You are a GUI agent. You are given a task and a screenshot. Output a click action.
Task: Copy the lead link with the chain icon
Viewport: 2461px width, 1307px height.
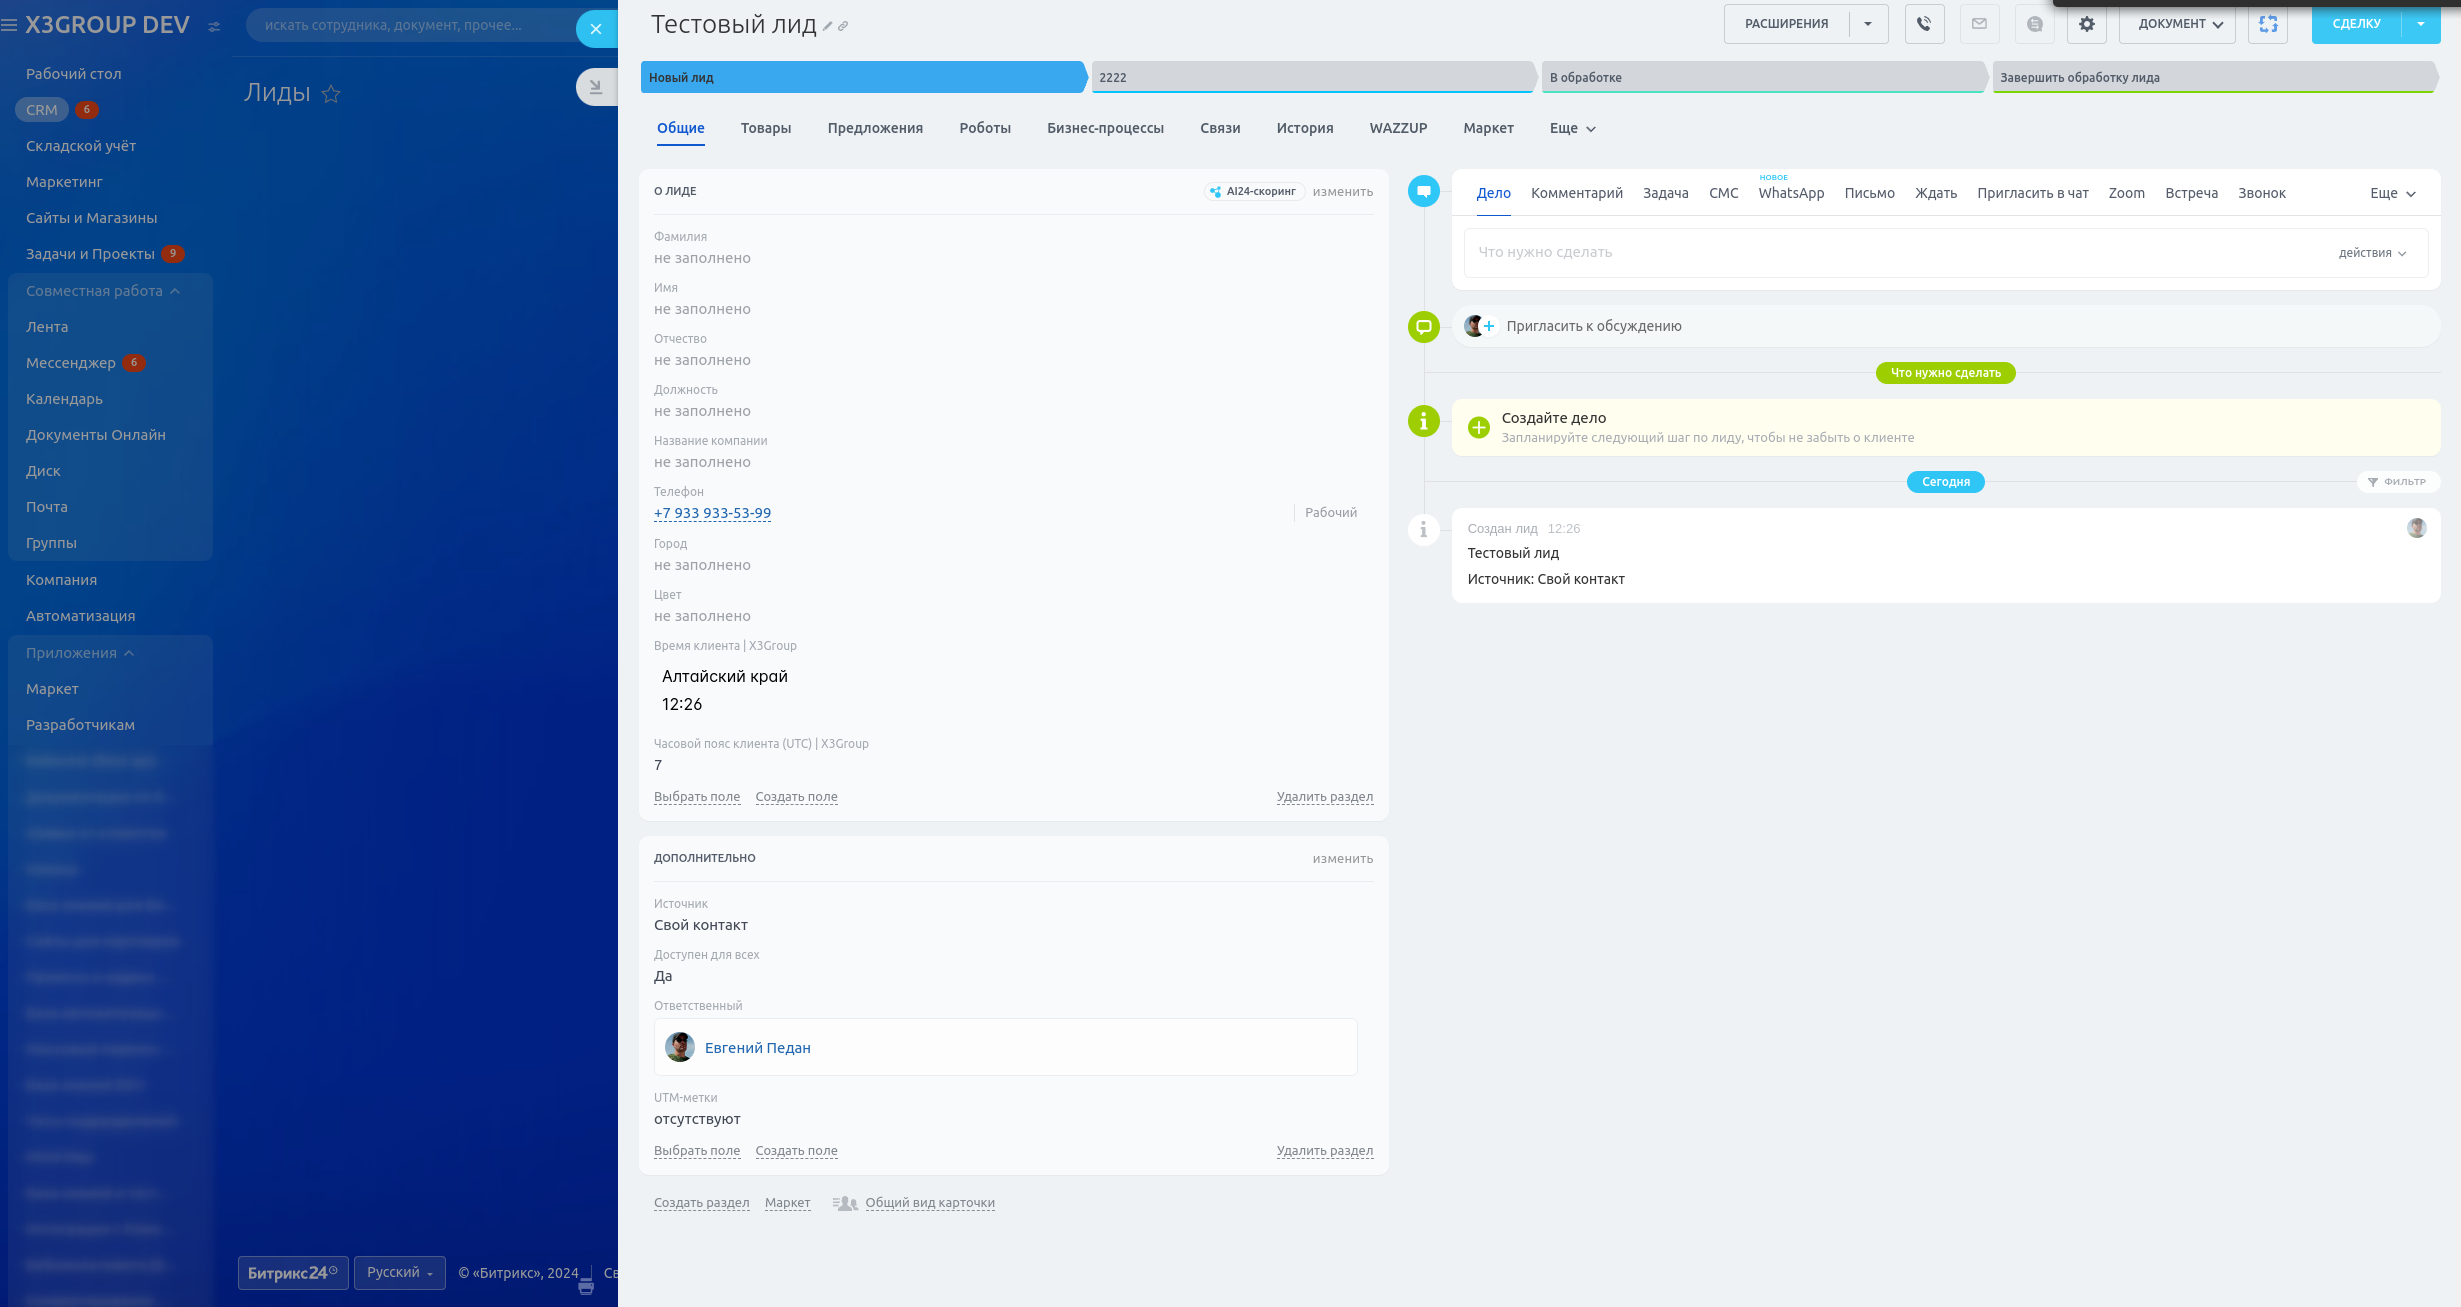[x=843, y=27]
